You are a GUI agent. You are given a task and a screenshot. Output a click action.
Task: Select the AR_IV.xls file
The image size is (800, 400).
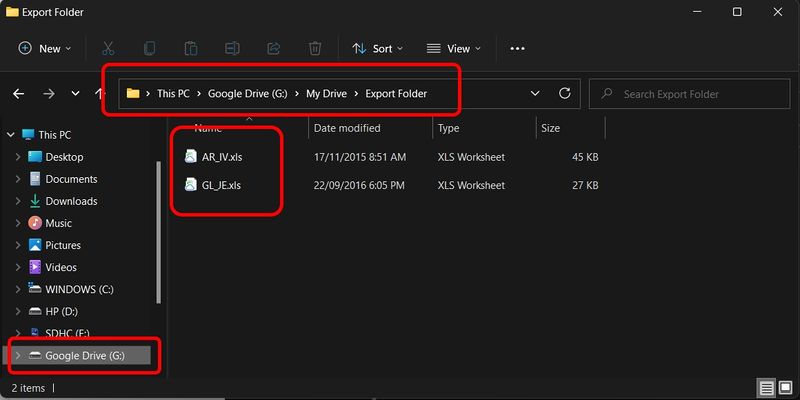221,157
